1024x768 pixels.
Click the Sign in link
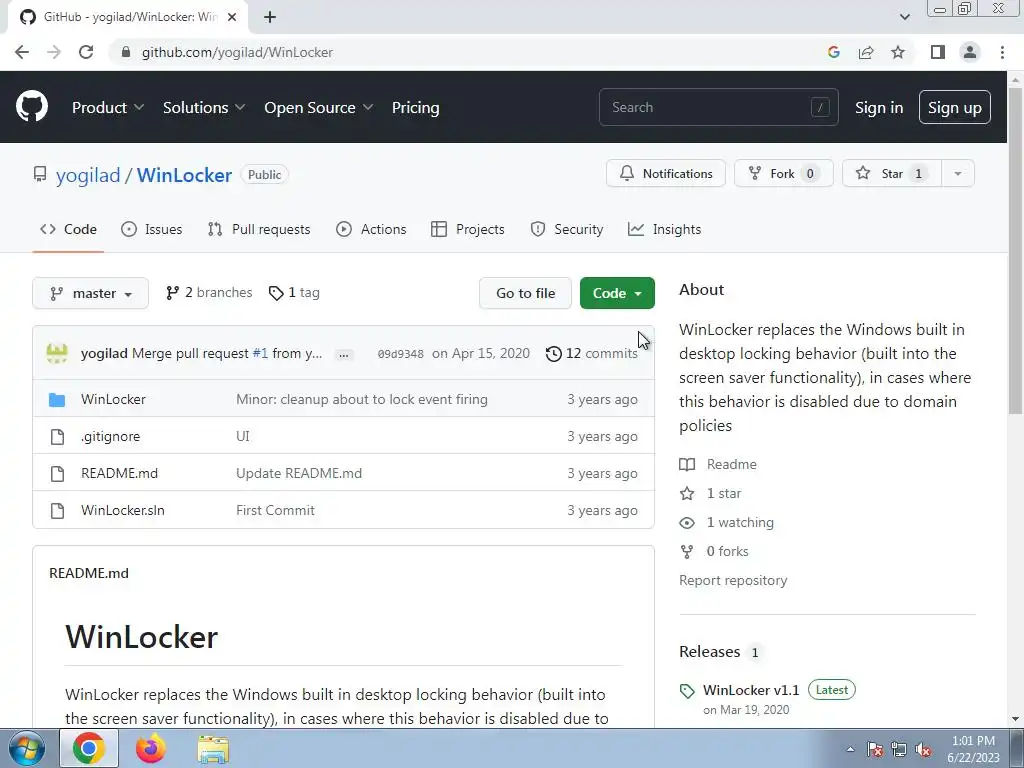point(879,108)
